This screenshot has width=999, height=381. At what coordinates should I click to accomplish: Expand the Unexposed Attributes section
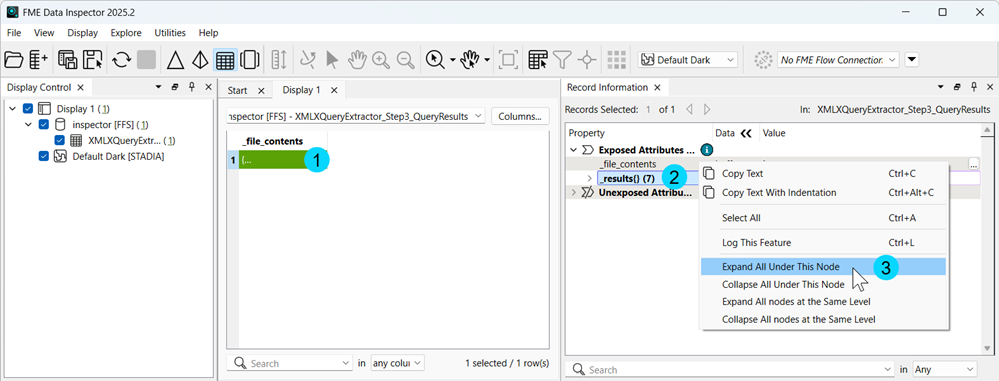[x=573, y=192]
